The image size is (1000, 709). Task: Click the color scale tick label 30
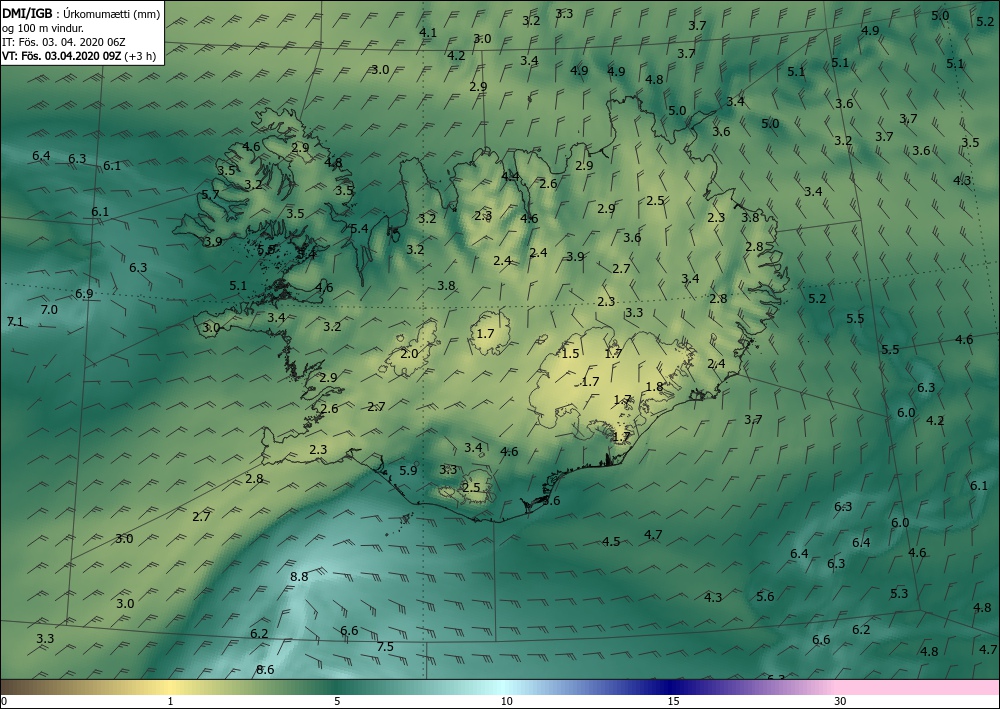(841, 701)
